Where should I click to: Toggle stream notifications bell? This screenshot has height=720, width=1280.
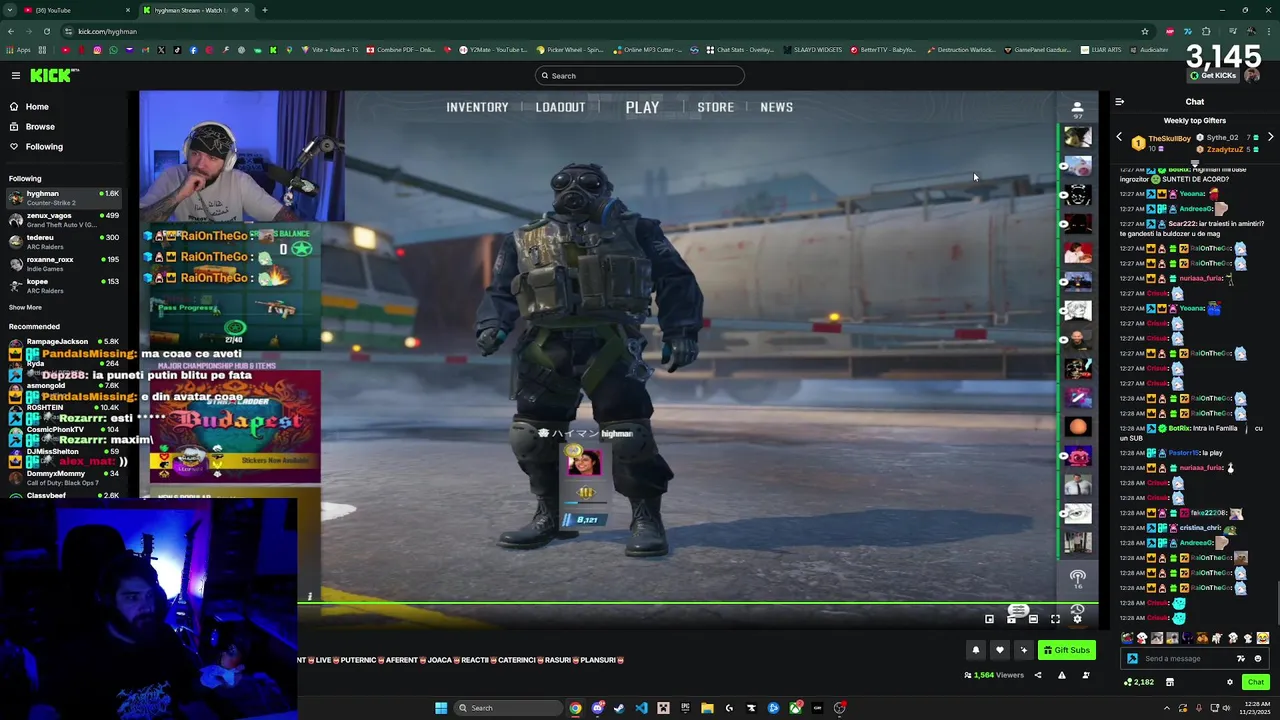click(x=976, y=650)
